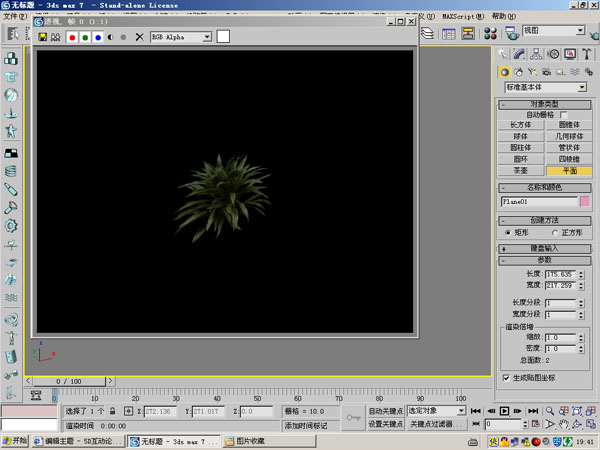Select the Systems category icon
This screenshot has width=600, height=450.
[589, 72]
